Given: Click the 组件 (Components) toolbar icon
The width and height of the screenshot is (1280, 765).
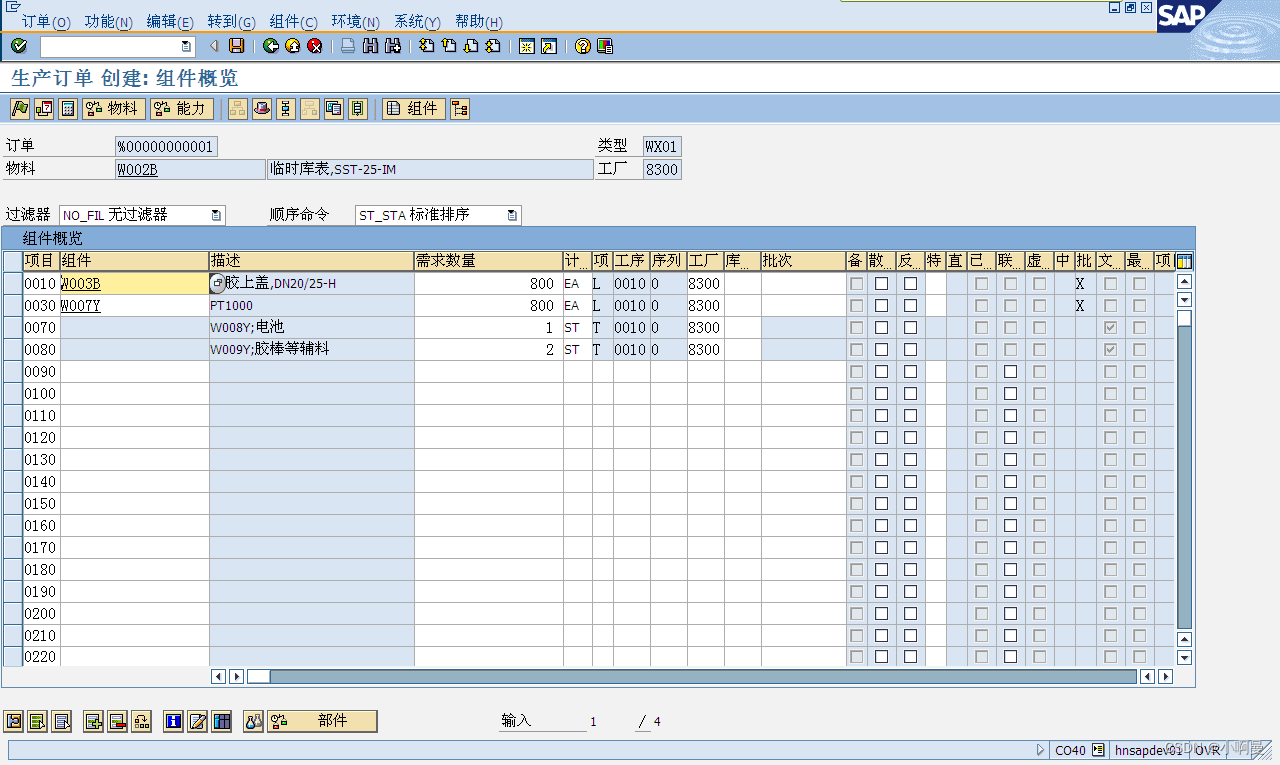Looking at the screenshot, I should [413, 108].
